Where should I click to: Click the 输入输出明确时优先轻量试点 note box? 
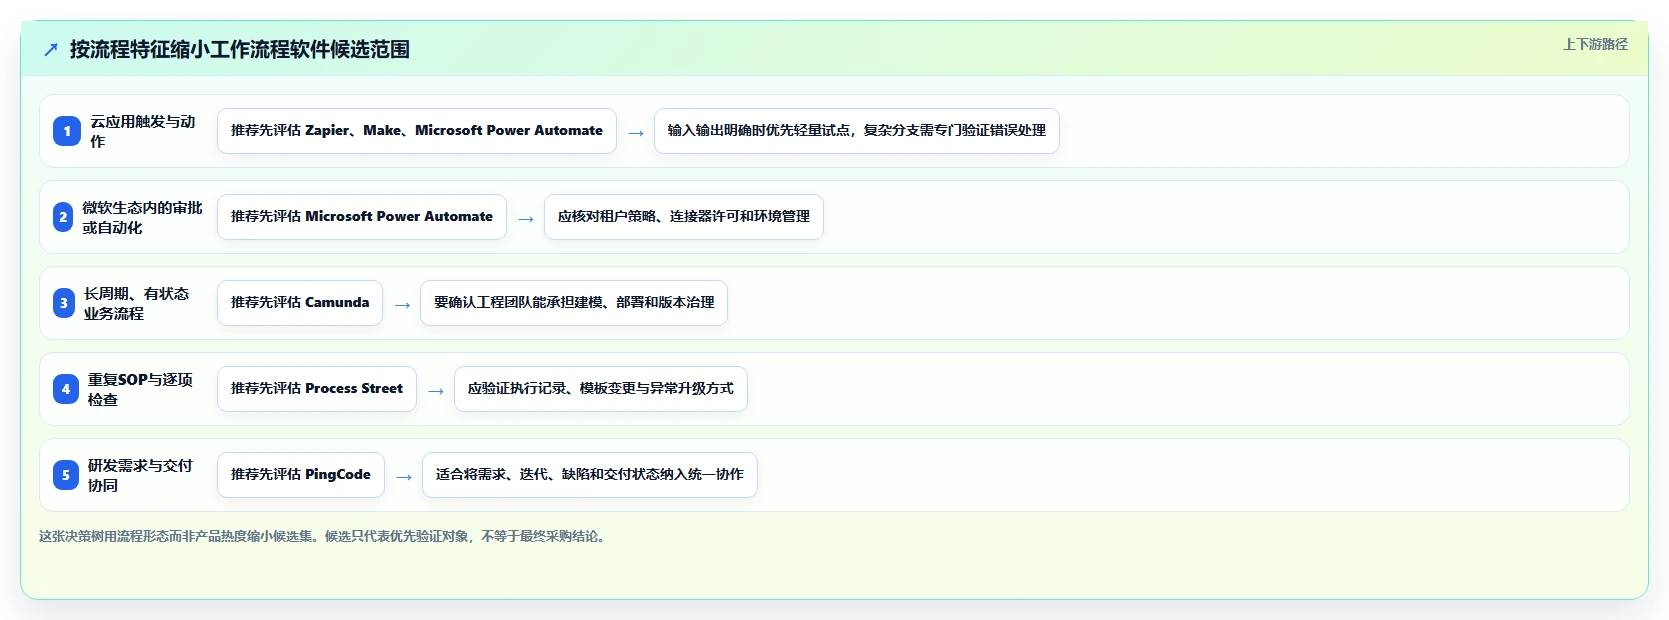pyautogui.click(x=857, y=131)
